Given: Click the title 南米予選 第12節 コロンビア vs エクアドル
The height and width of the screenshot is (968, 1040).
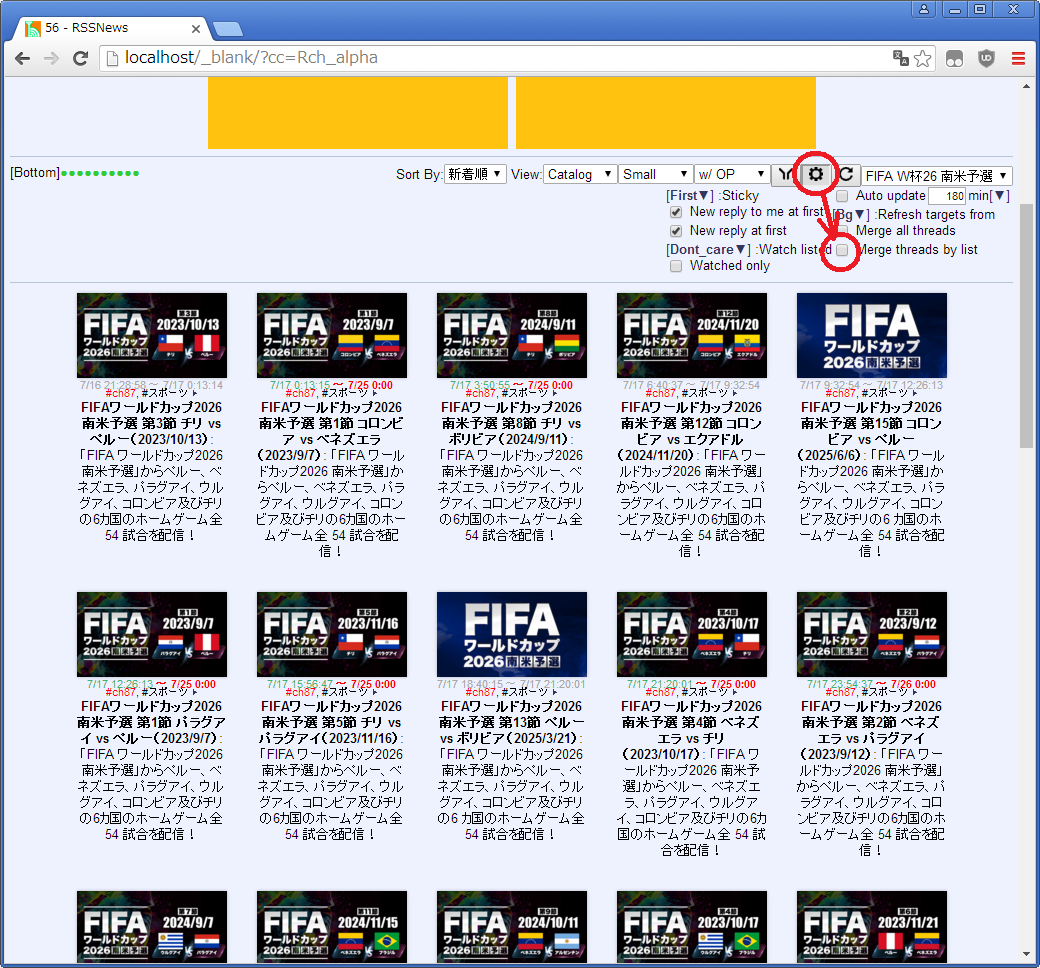Looking at the screenshot, I should point(691,431).
